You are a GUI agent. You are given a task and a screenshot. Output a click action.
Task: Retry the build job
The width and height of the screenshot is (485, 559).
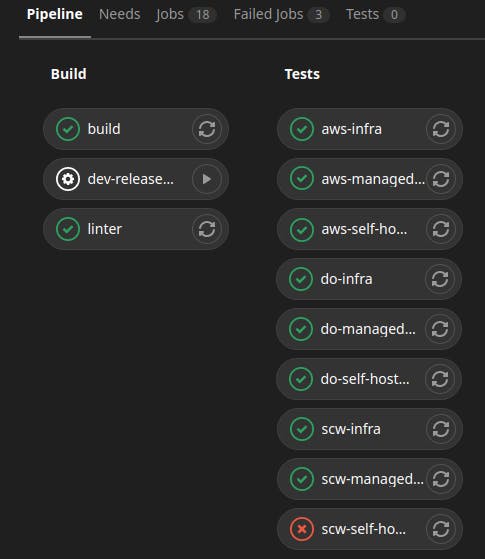pyautogui.click(x=206, y=129)
